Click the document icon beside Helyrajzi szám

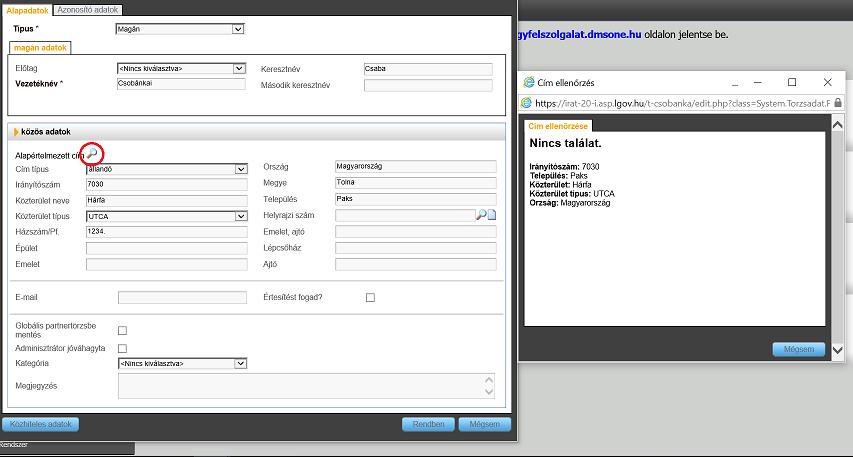click(x=492, y=215)
